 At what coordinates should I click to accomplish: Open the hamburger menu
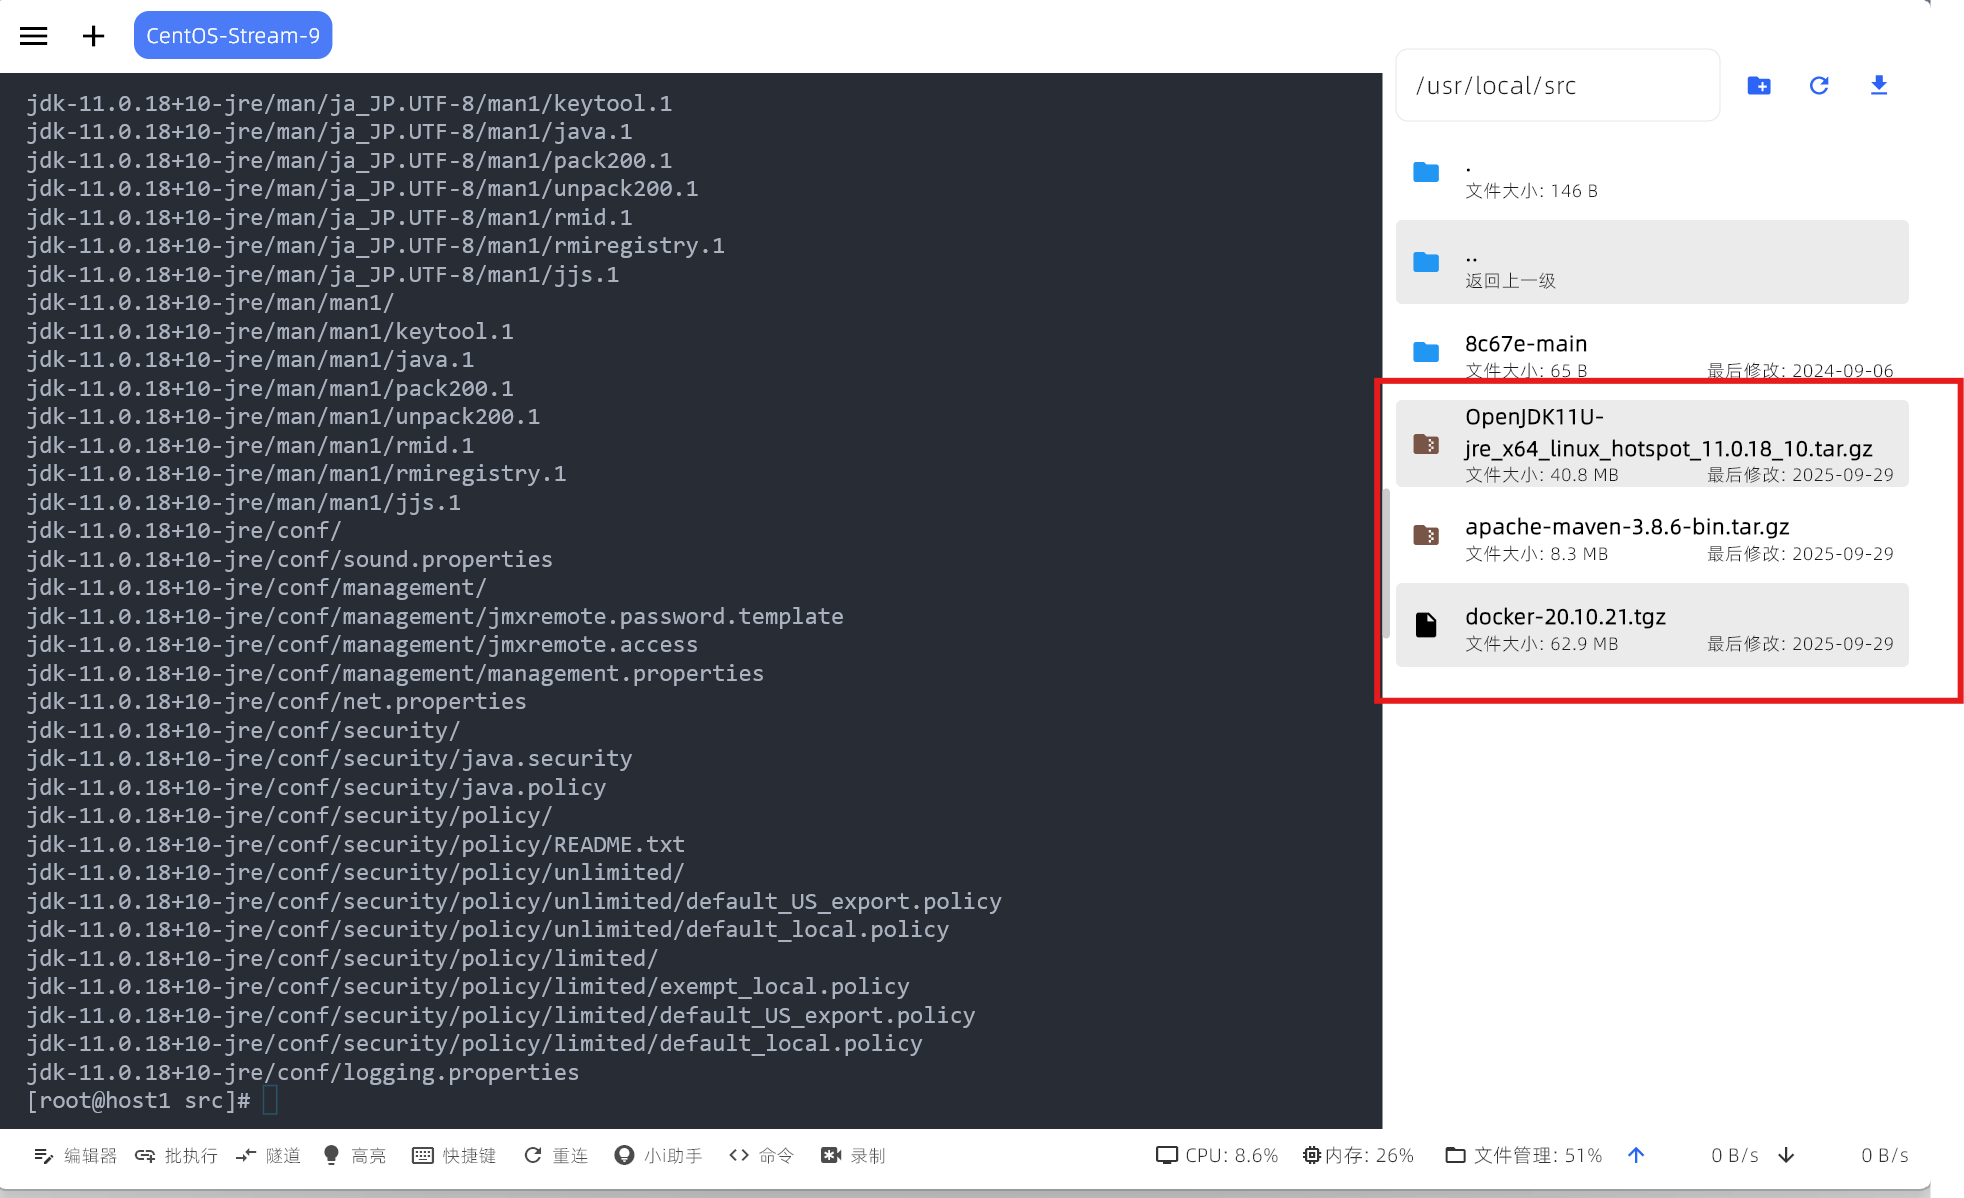tap(34, 36)
